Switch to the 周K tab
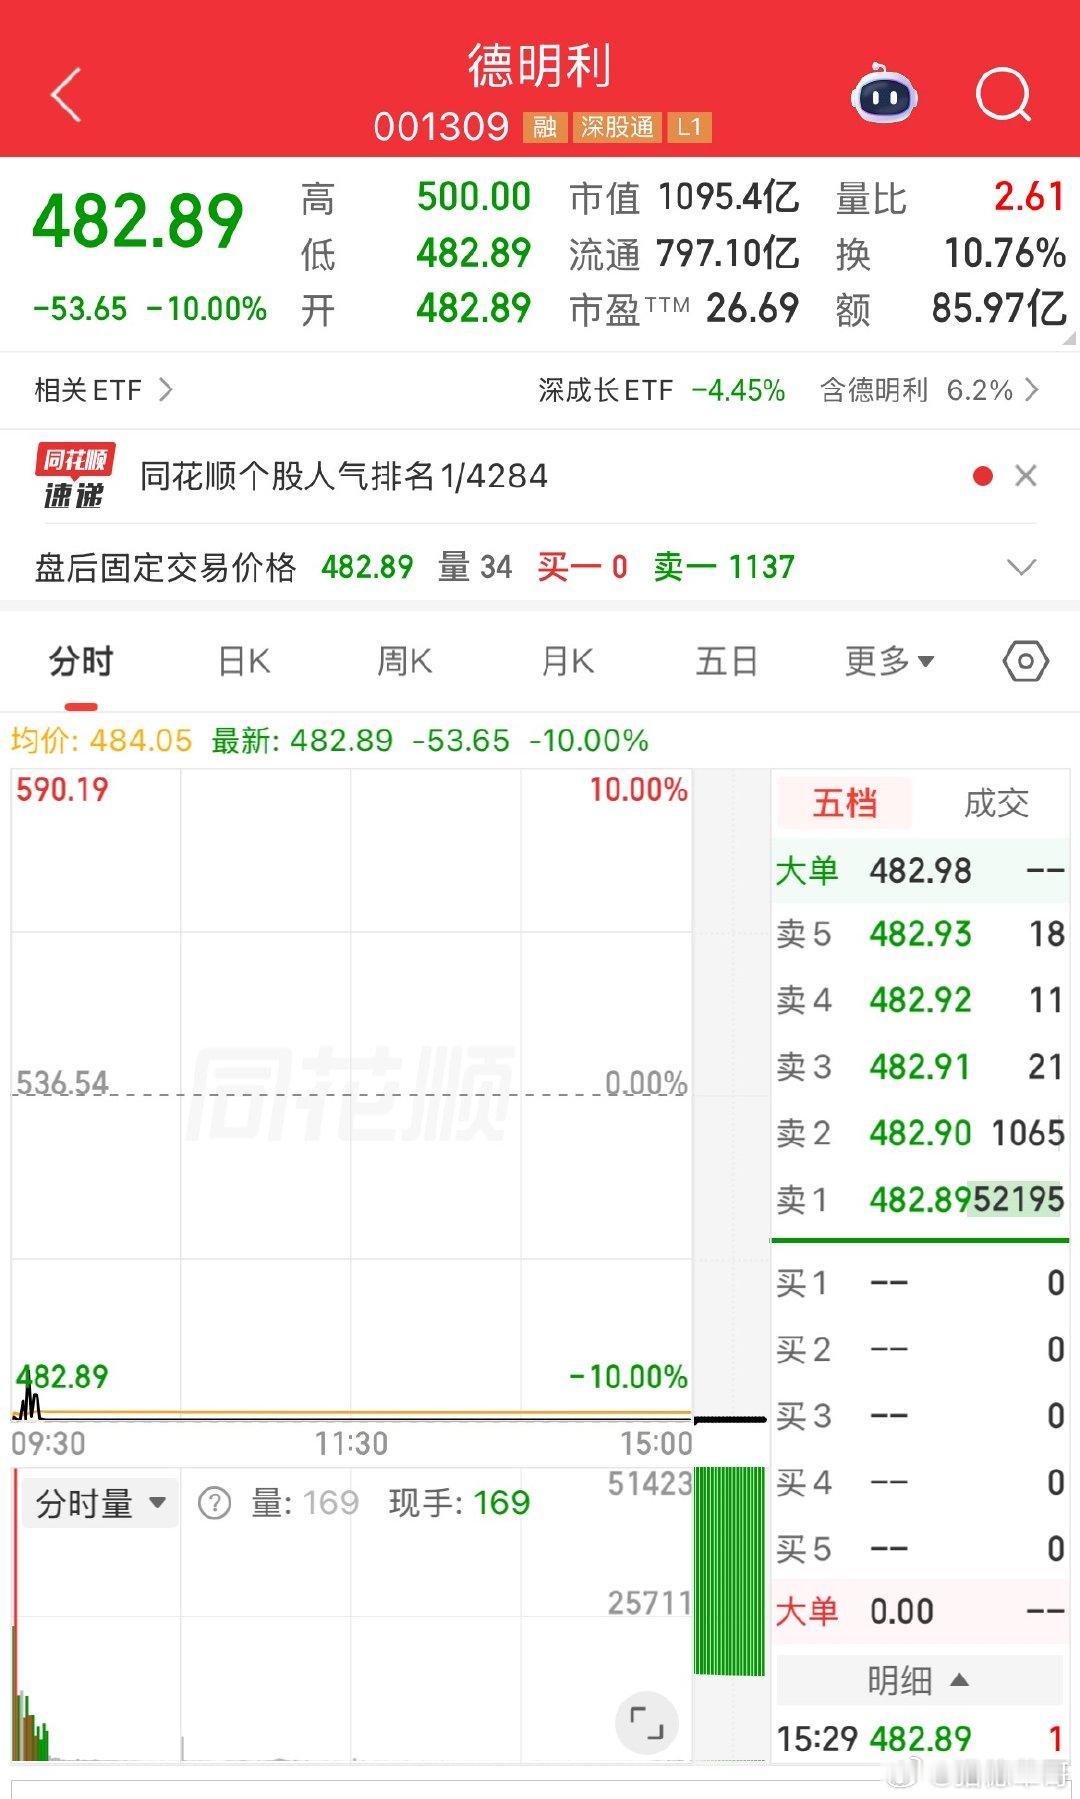The image size is (1080, 1799). click(404, 661)
